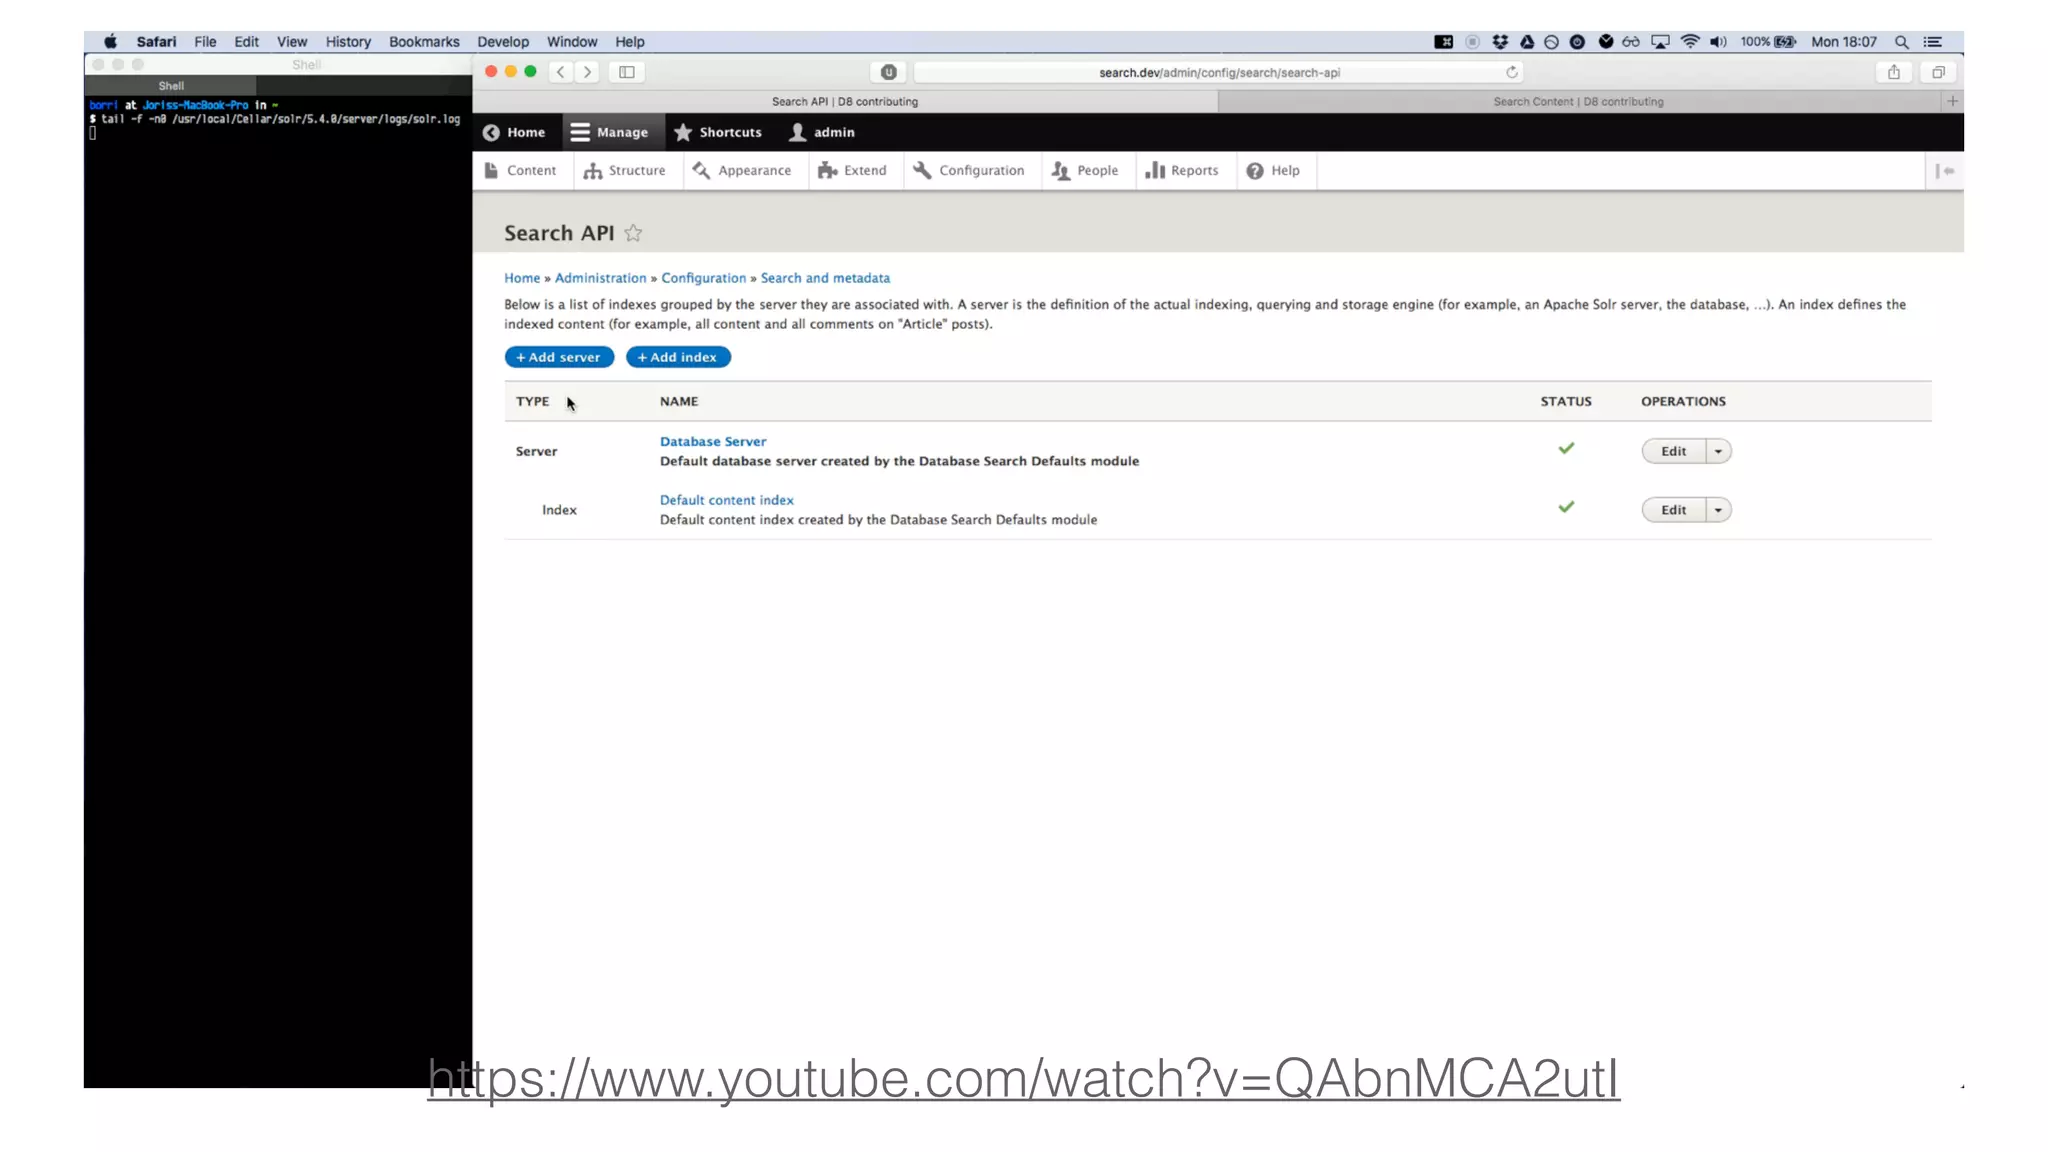Viewport: 2048px width, 1152px height.
Task: Edit the Default content index
Action: coord(1674,510)
